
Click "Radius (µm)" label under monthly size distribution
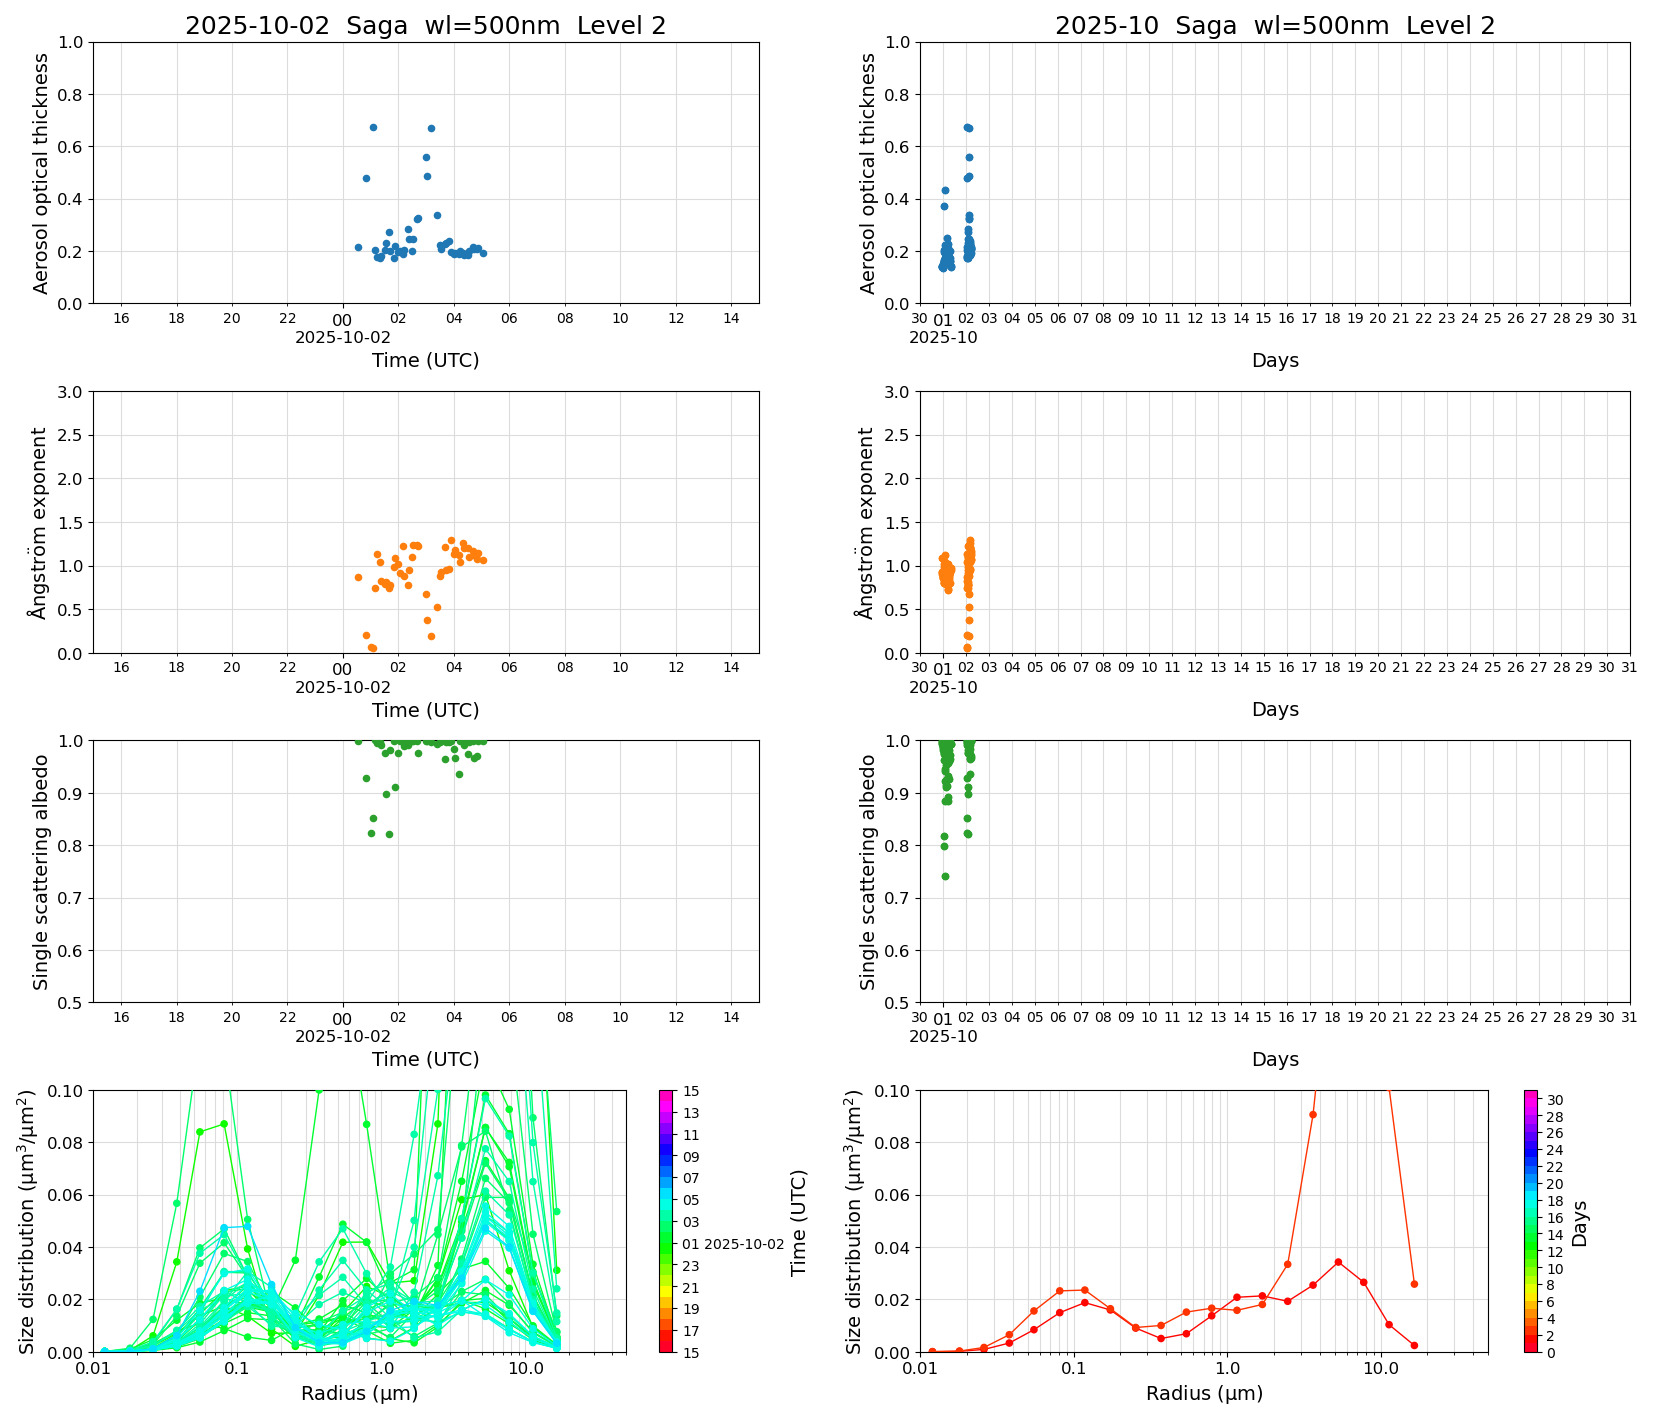coord(1204,1393)
